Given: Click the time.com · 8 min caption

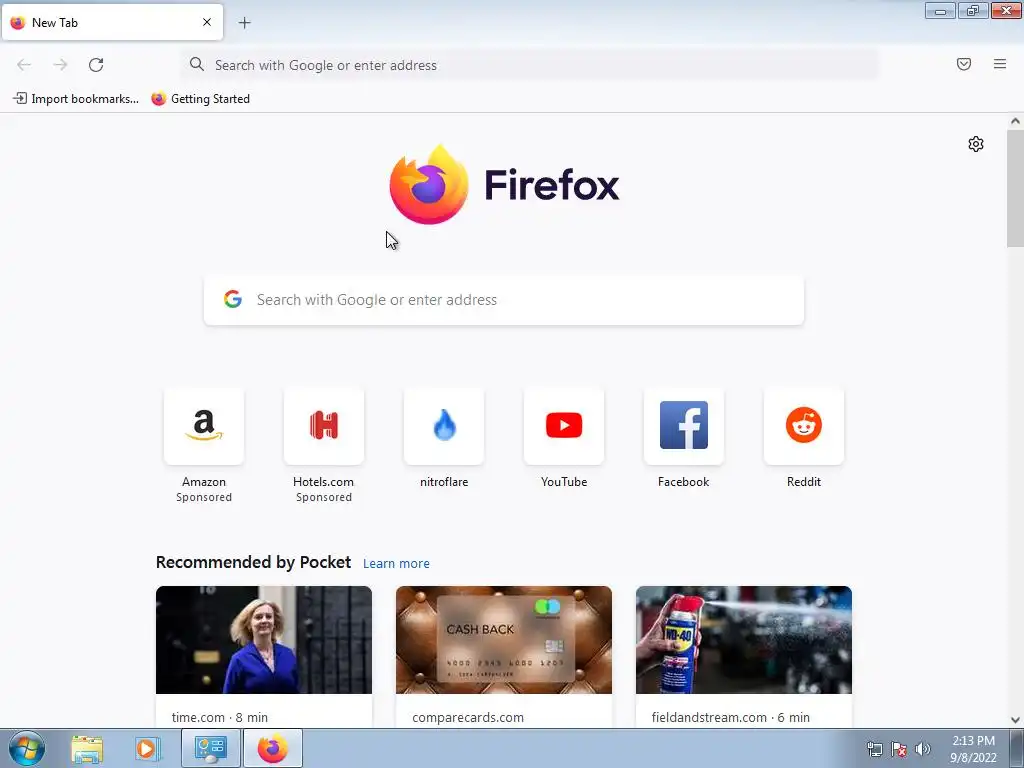Looking at the screenshot, I should 219,717.
